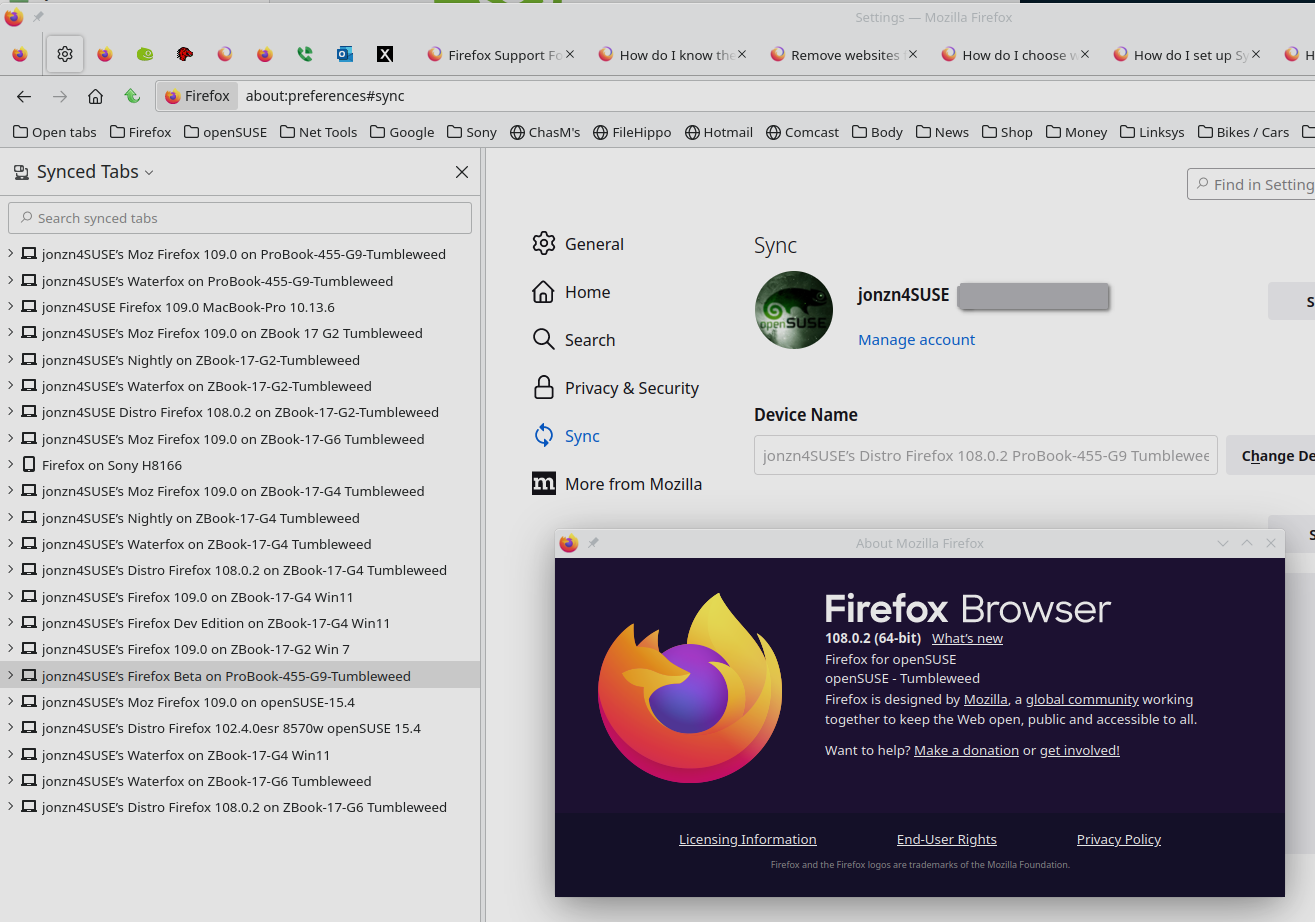1315x922 pixels.
Task: Expand Firefox Beta on ProBook-455-G9-Tumbleweed entry
Action: point(11,676)
